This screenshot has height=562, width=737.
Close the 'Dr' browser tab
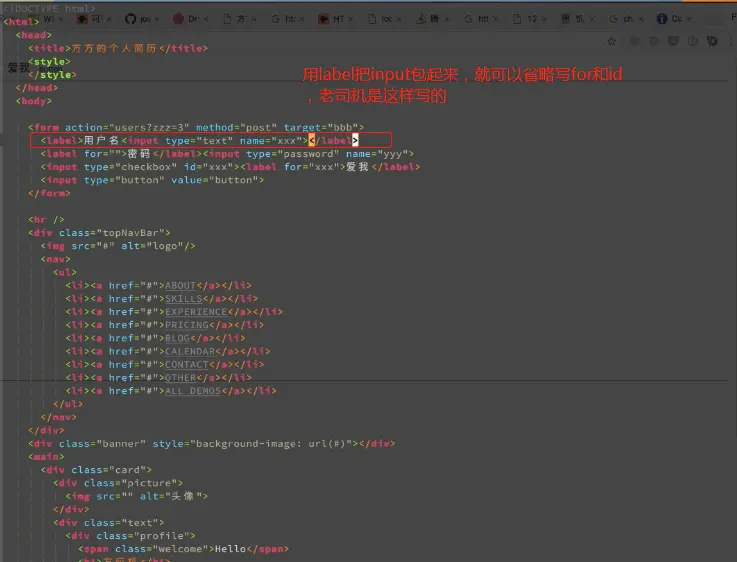[x=206, y=19]
